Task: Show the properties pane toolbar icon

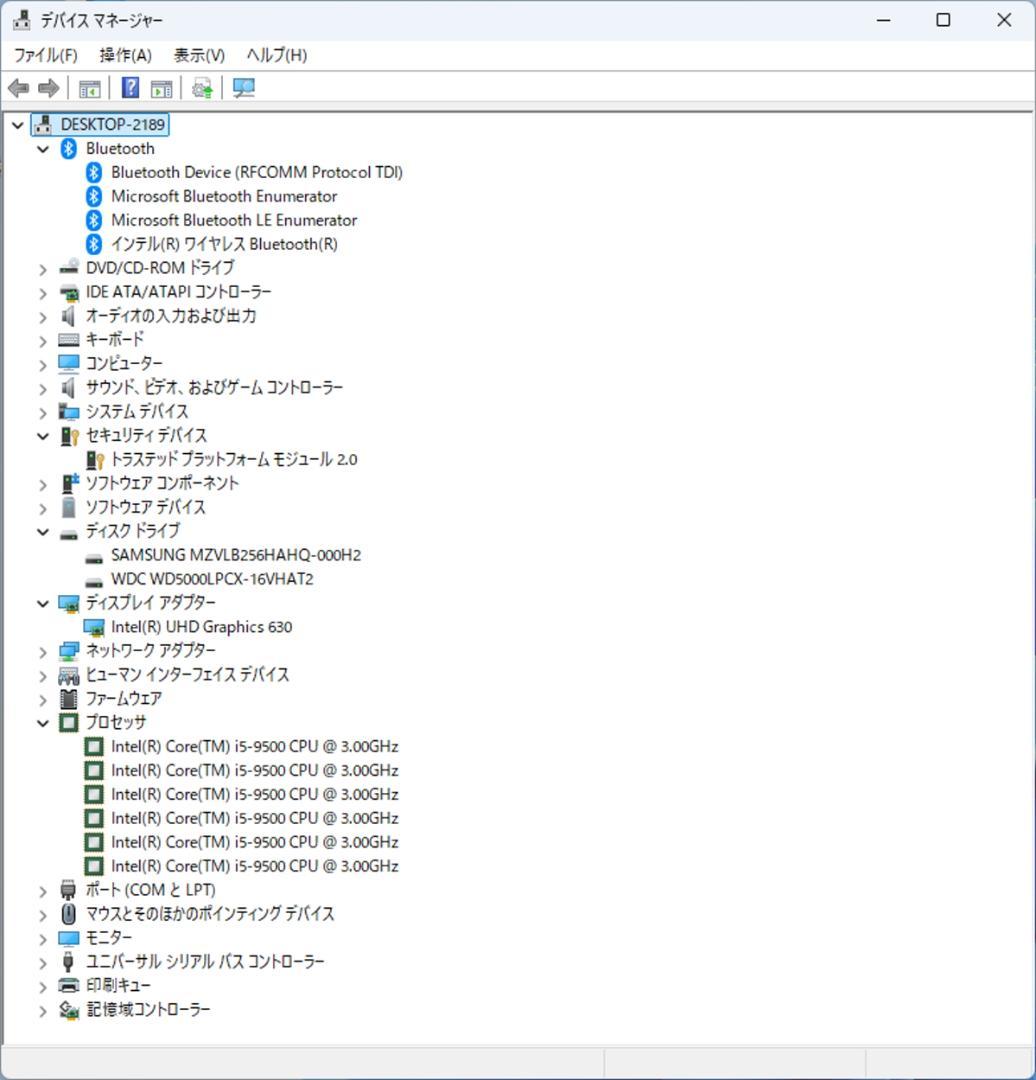Action: 161,88
